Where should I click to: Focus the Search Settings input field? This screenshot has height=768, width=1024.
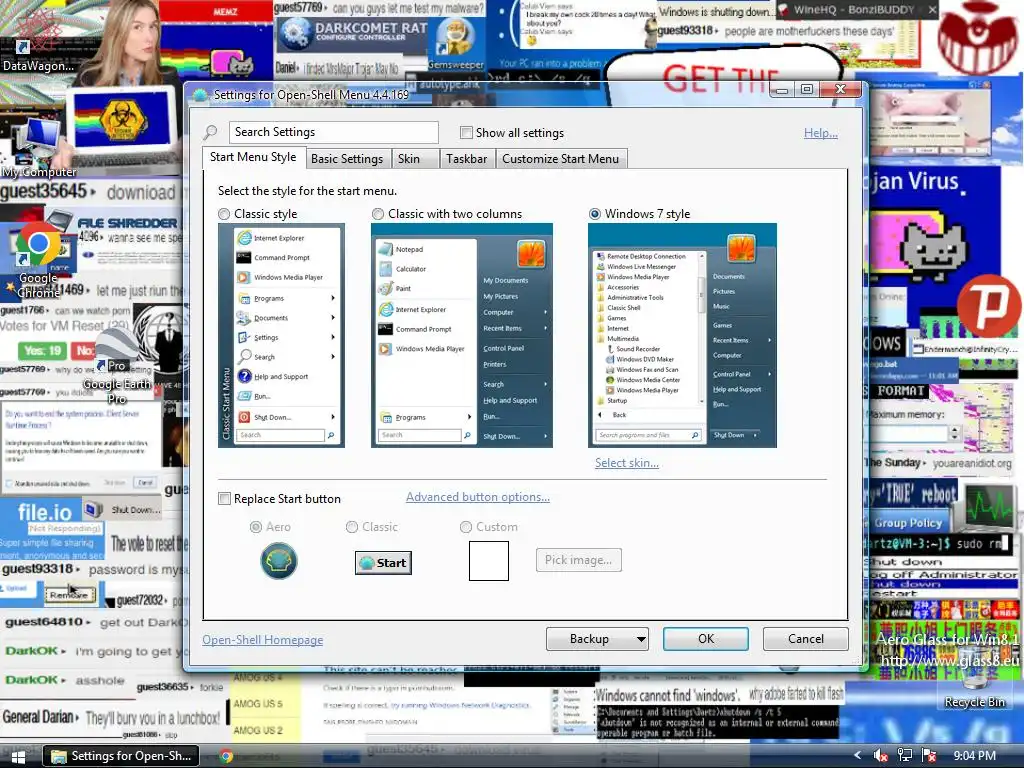(x=334, y=133)
